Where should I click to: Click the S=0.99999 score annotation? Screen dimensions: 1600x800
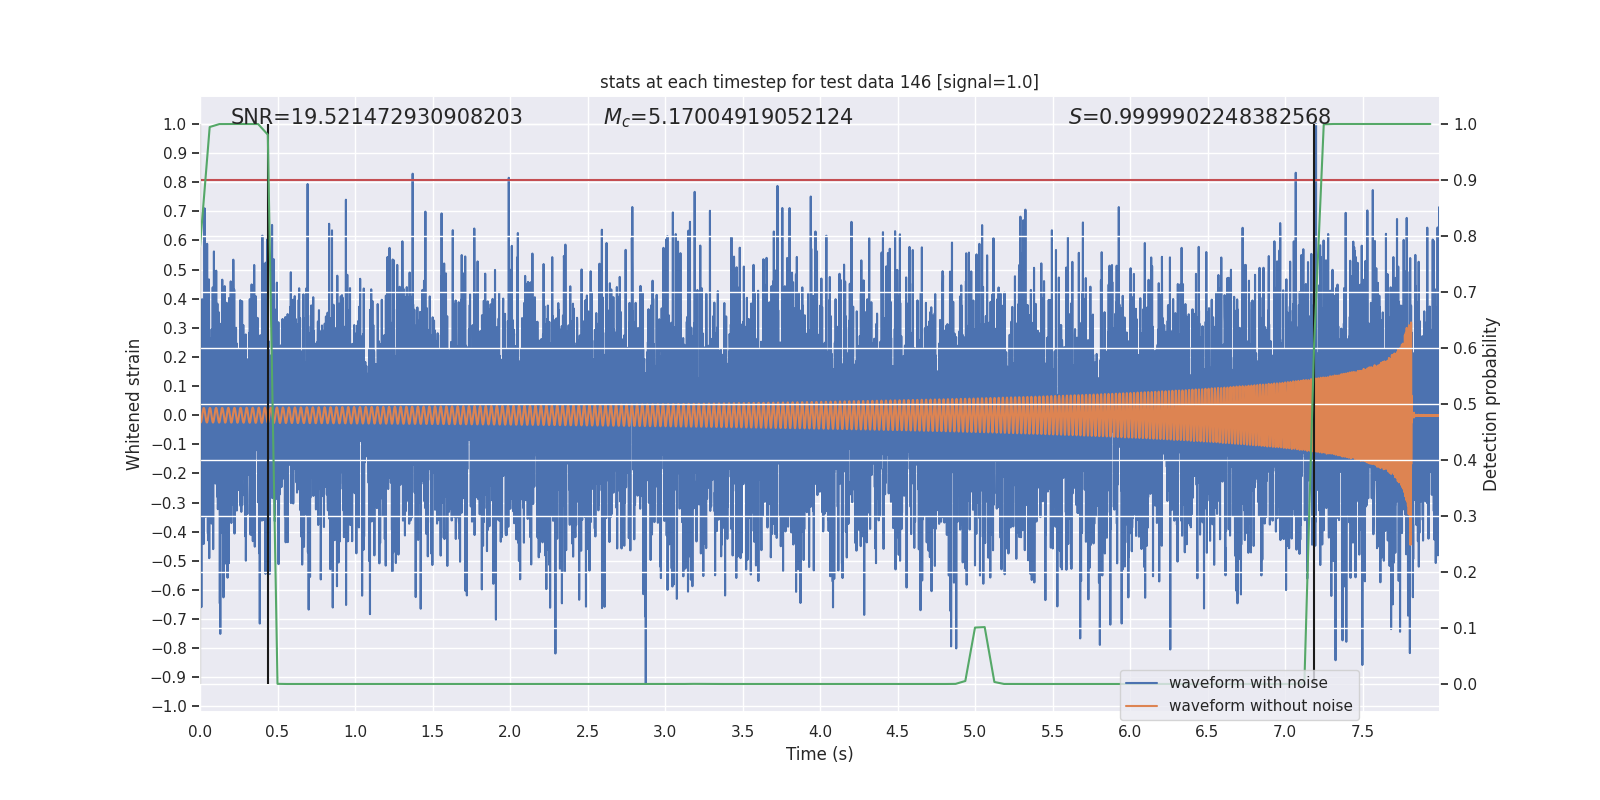(x=1199, y=117)
